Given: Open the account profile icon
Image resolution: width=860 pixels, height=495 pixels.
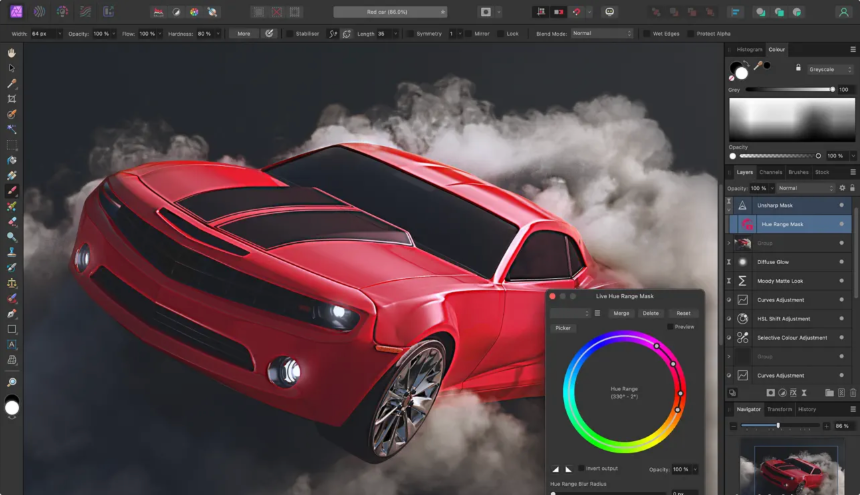Looking at the screenshot, I should [x=844, y=12].
